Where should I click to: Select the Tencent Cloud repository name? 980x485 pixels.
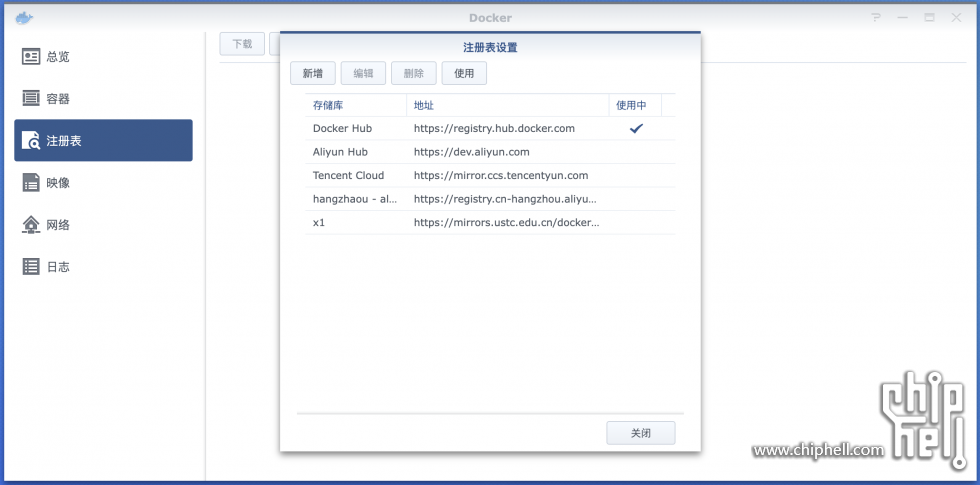point(349,176)
